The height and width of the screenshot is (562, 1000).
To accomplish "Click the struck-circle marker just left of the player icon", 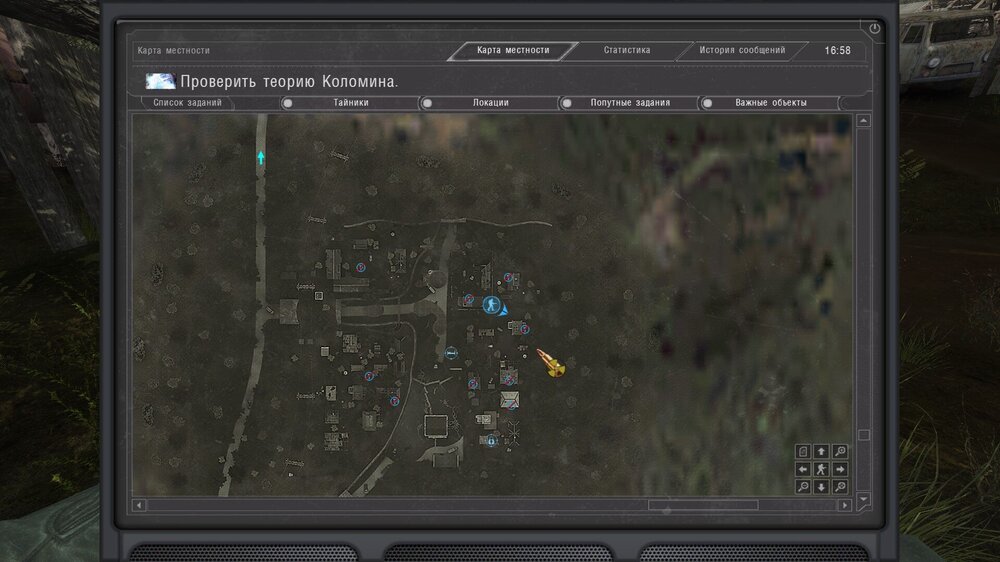I will tap(469, 299).
